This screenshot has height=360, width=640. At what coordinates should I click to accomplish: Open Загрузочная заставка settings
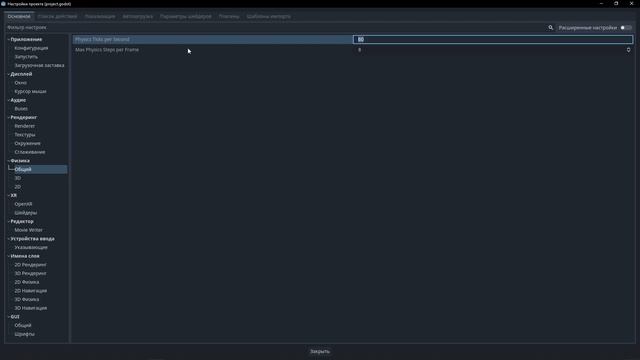click(x=39, y=65)
